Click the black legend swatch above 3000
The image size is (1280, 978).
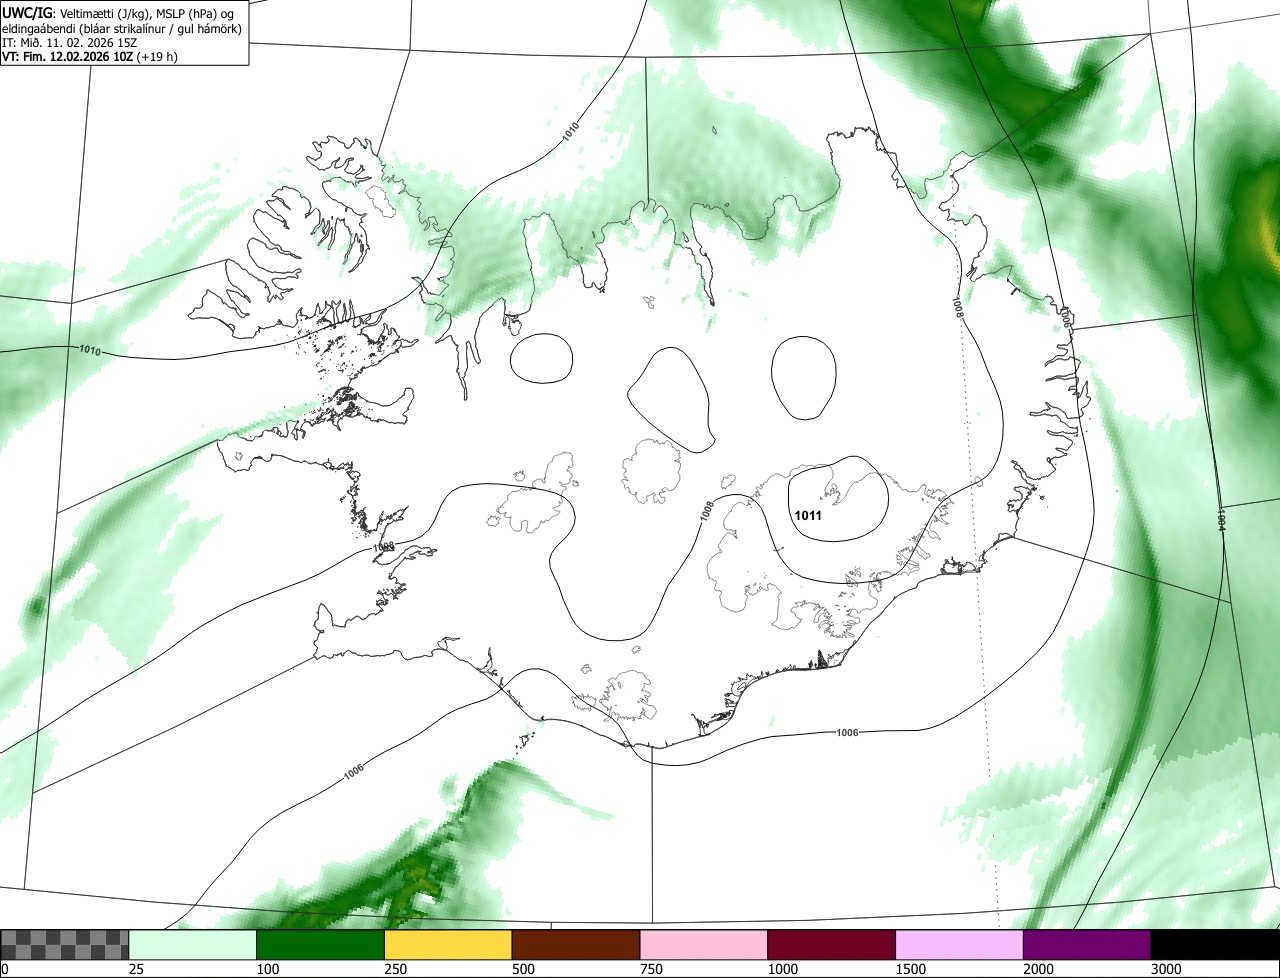pyautogui.click(x=1215, y=945)
